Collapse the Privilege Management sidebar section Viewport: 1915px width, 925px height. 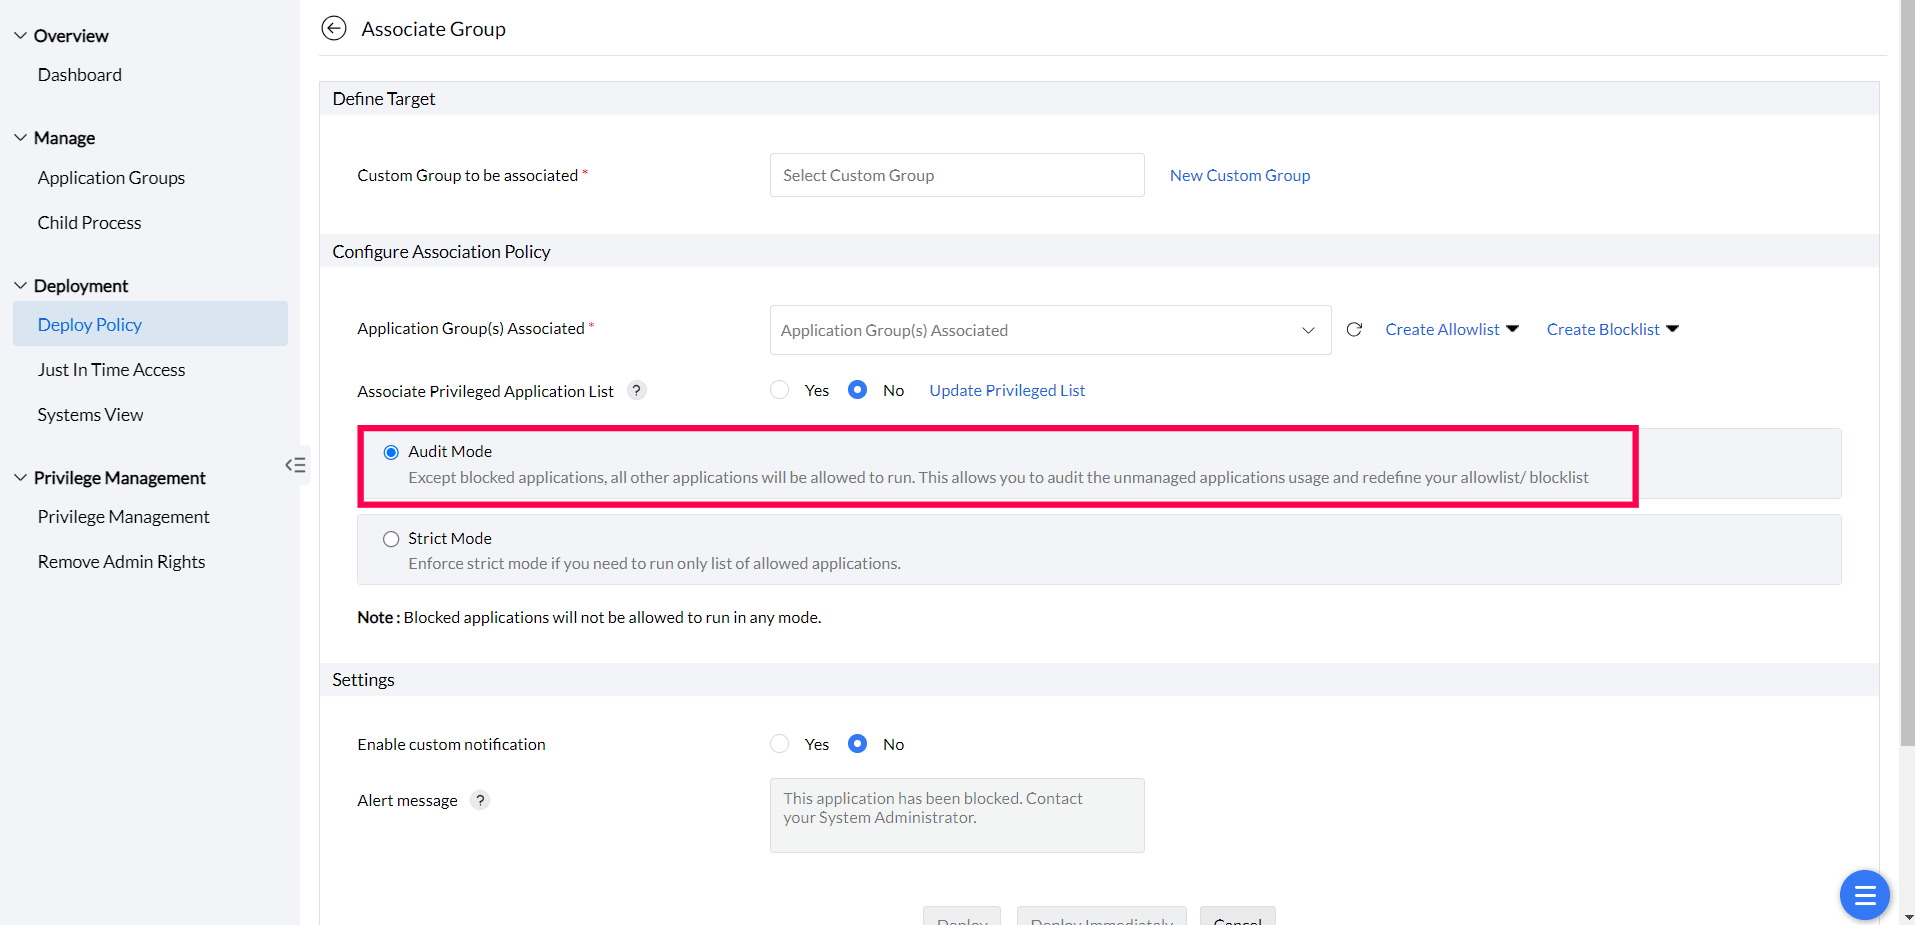pyautogui.click(x=21, y=478)
